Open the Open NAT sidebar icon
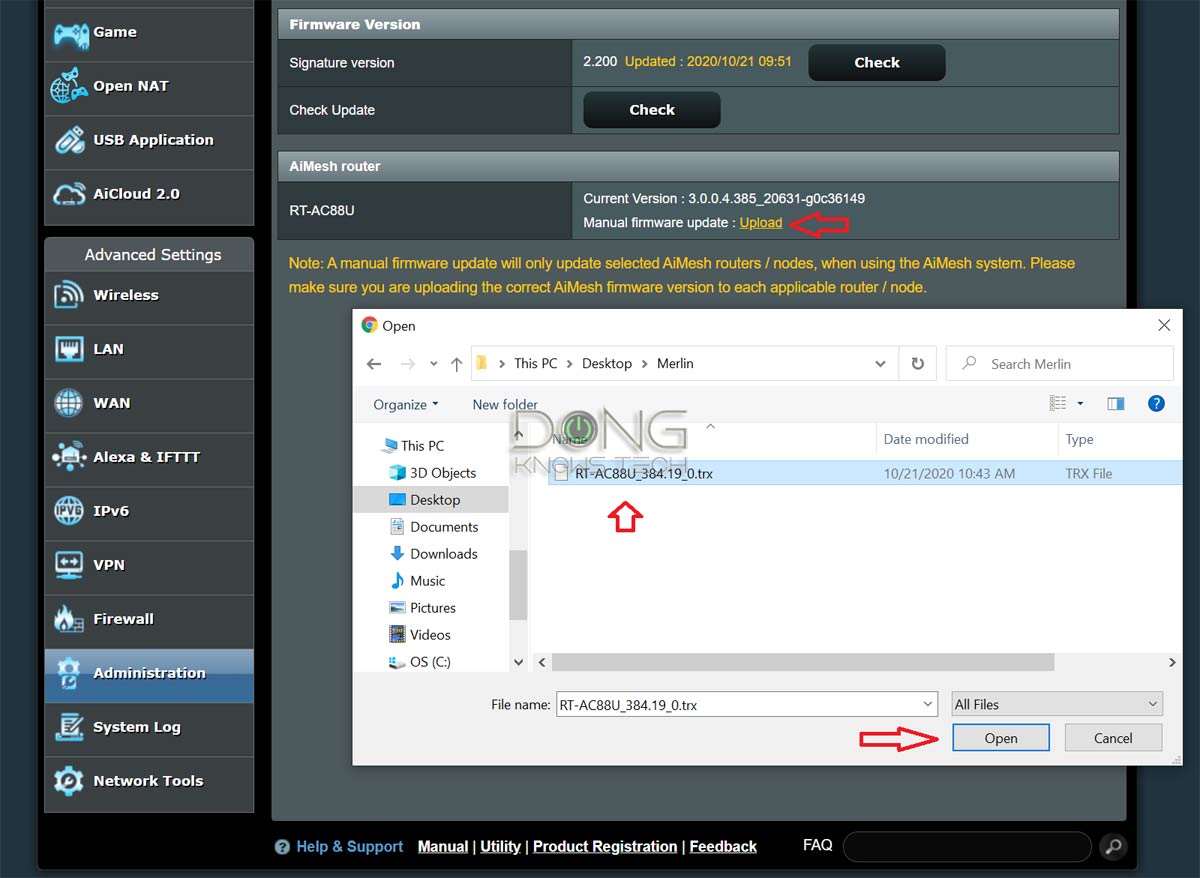Viewport: 1200px width, 878px height. [69, 87]
